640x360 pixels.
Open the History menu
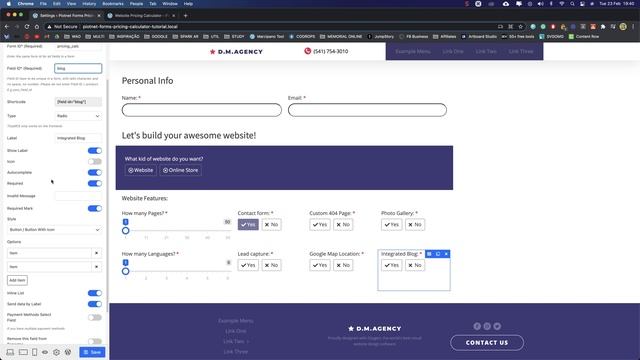click(89, 4)
